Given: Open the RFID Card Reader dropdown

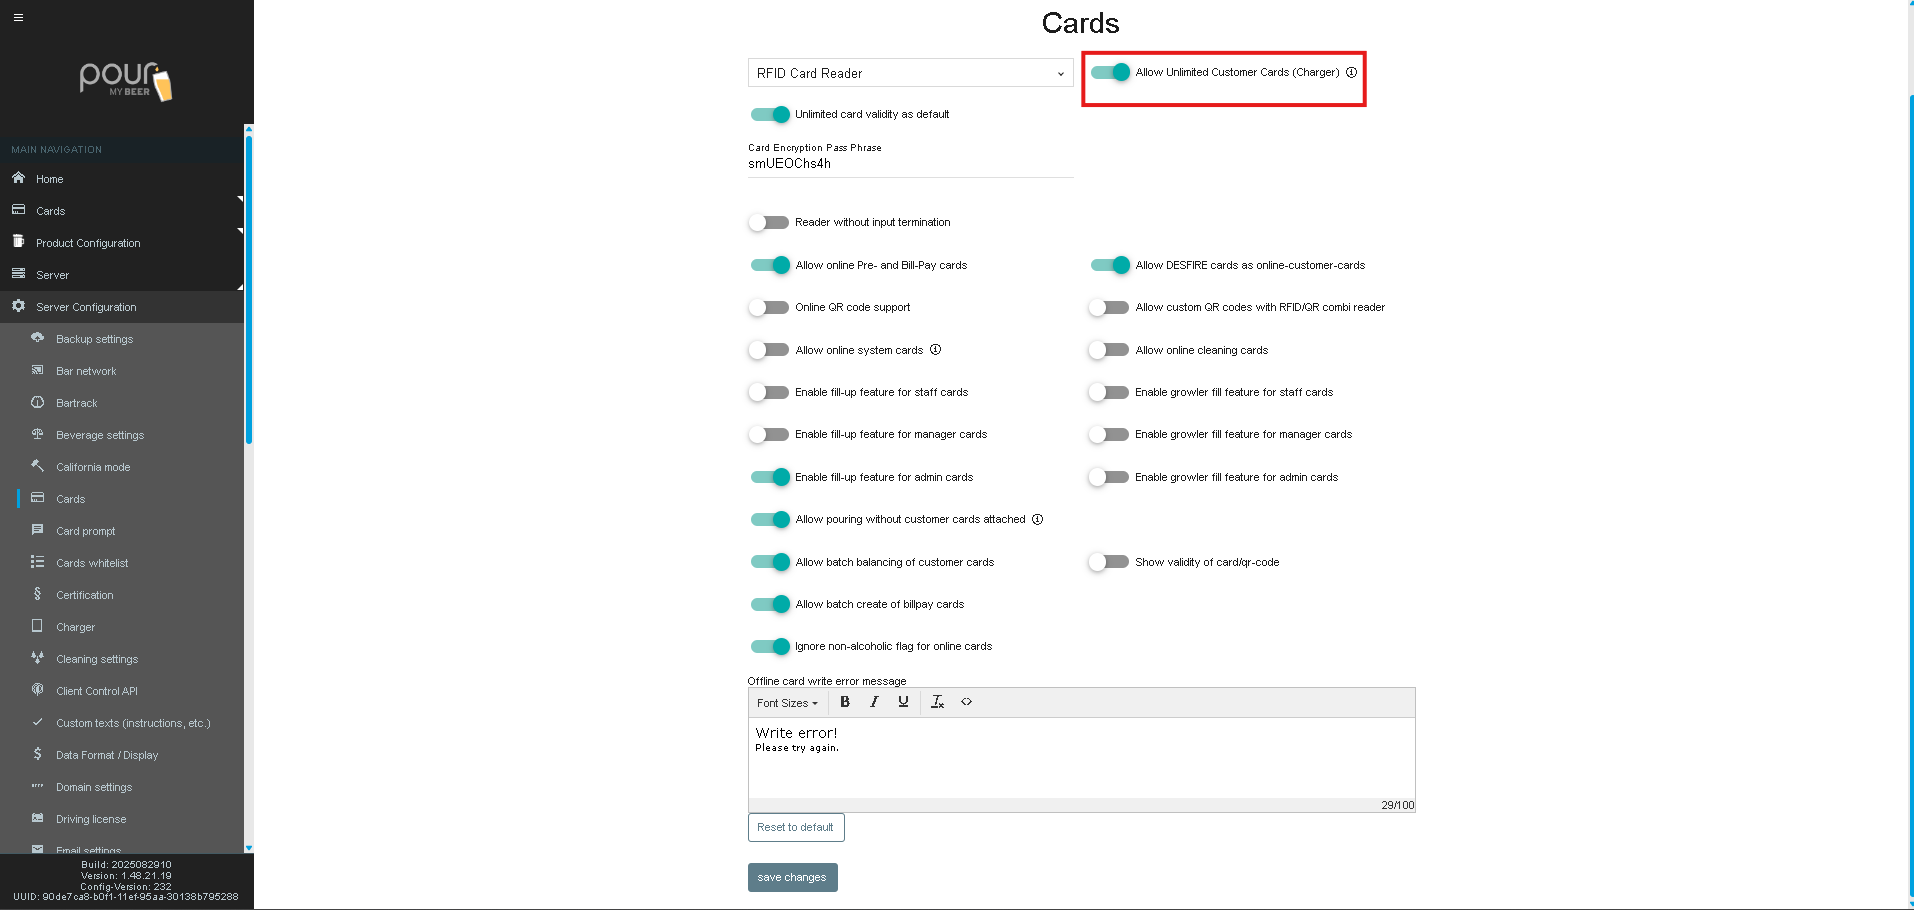Looking at the screenshot, I should coord(910,73).
